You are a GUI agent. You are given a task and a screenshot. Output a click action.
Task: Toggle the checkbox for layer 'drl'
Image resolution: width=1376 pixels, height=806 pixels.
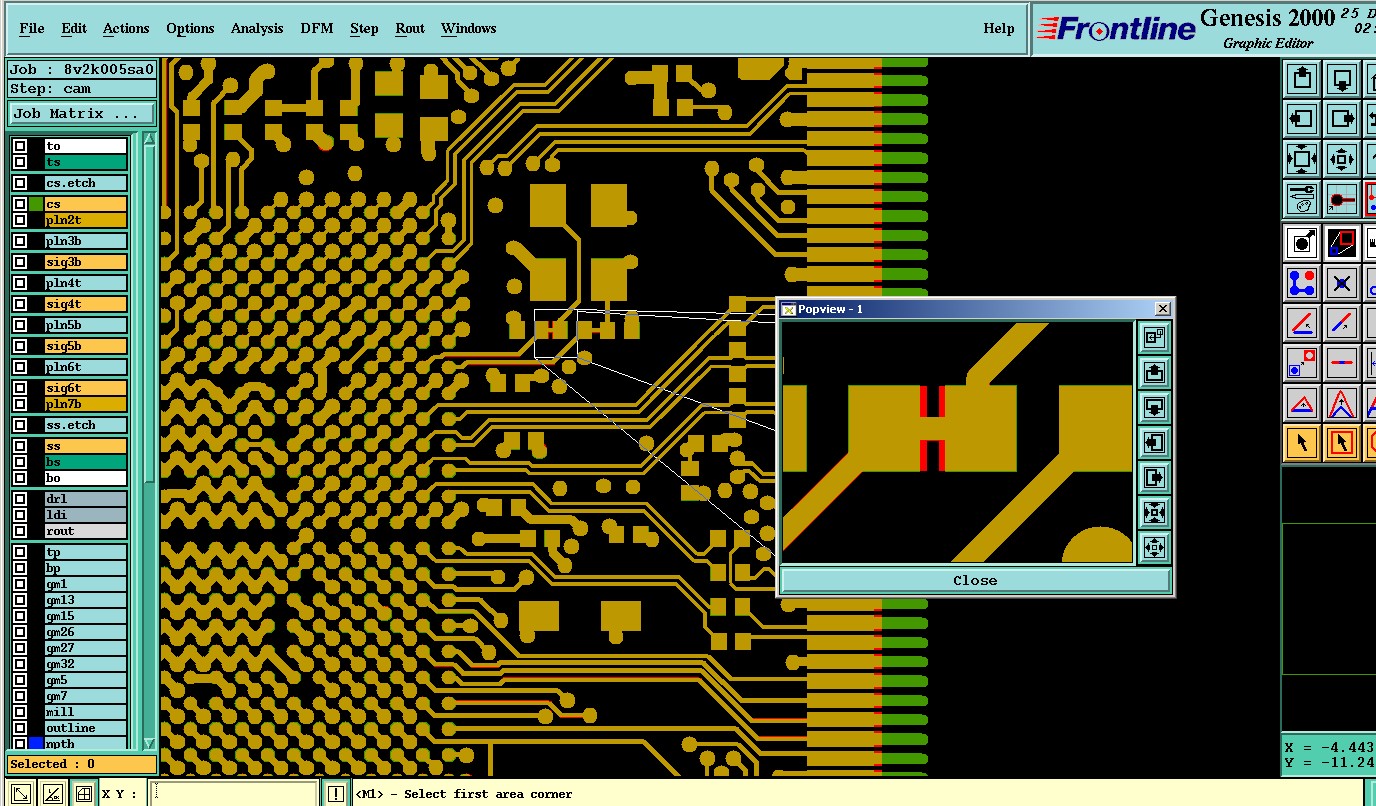pos(20,499)
